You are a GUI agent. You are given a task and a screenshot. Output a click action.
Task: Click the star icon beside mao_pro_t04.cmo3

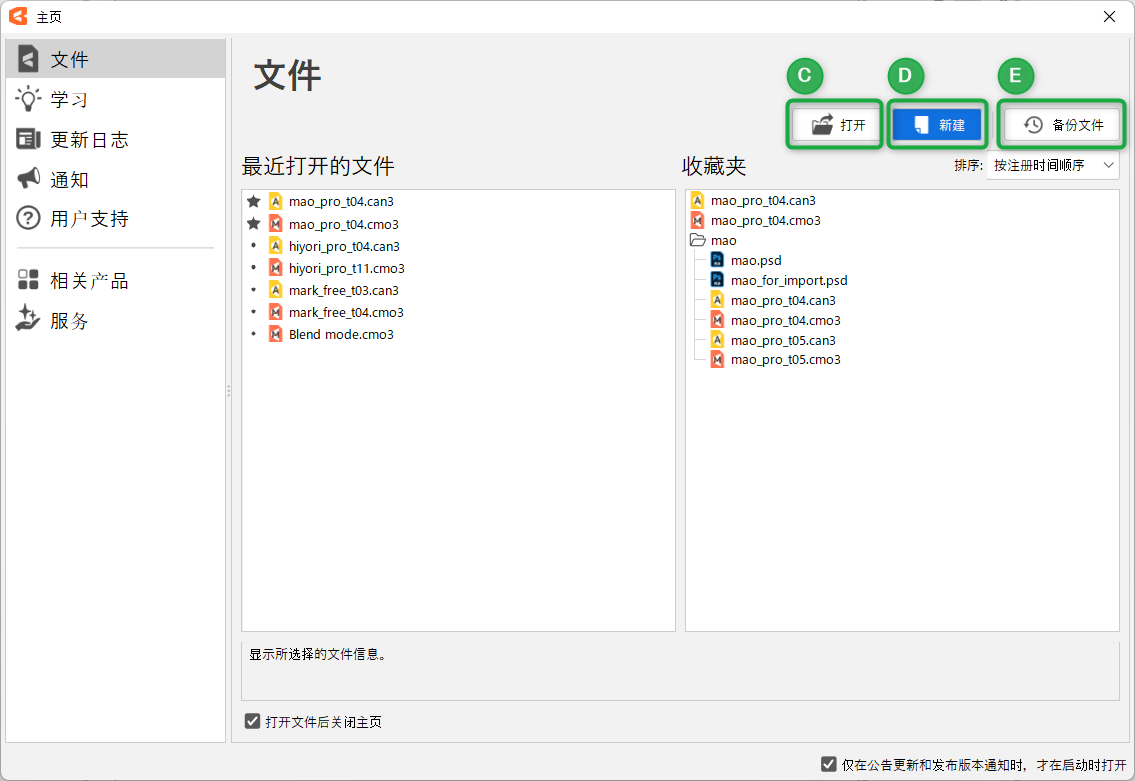[x=254, y=224]
